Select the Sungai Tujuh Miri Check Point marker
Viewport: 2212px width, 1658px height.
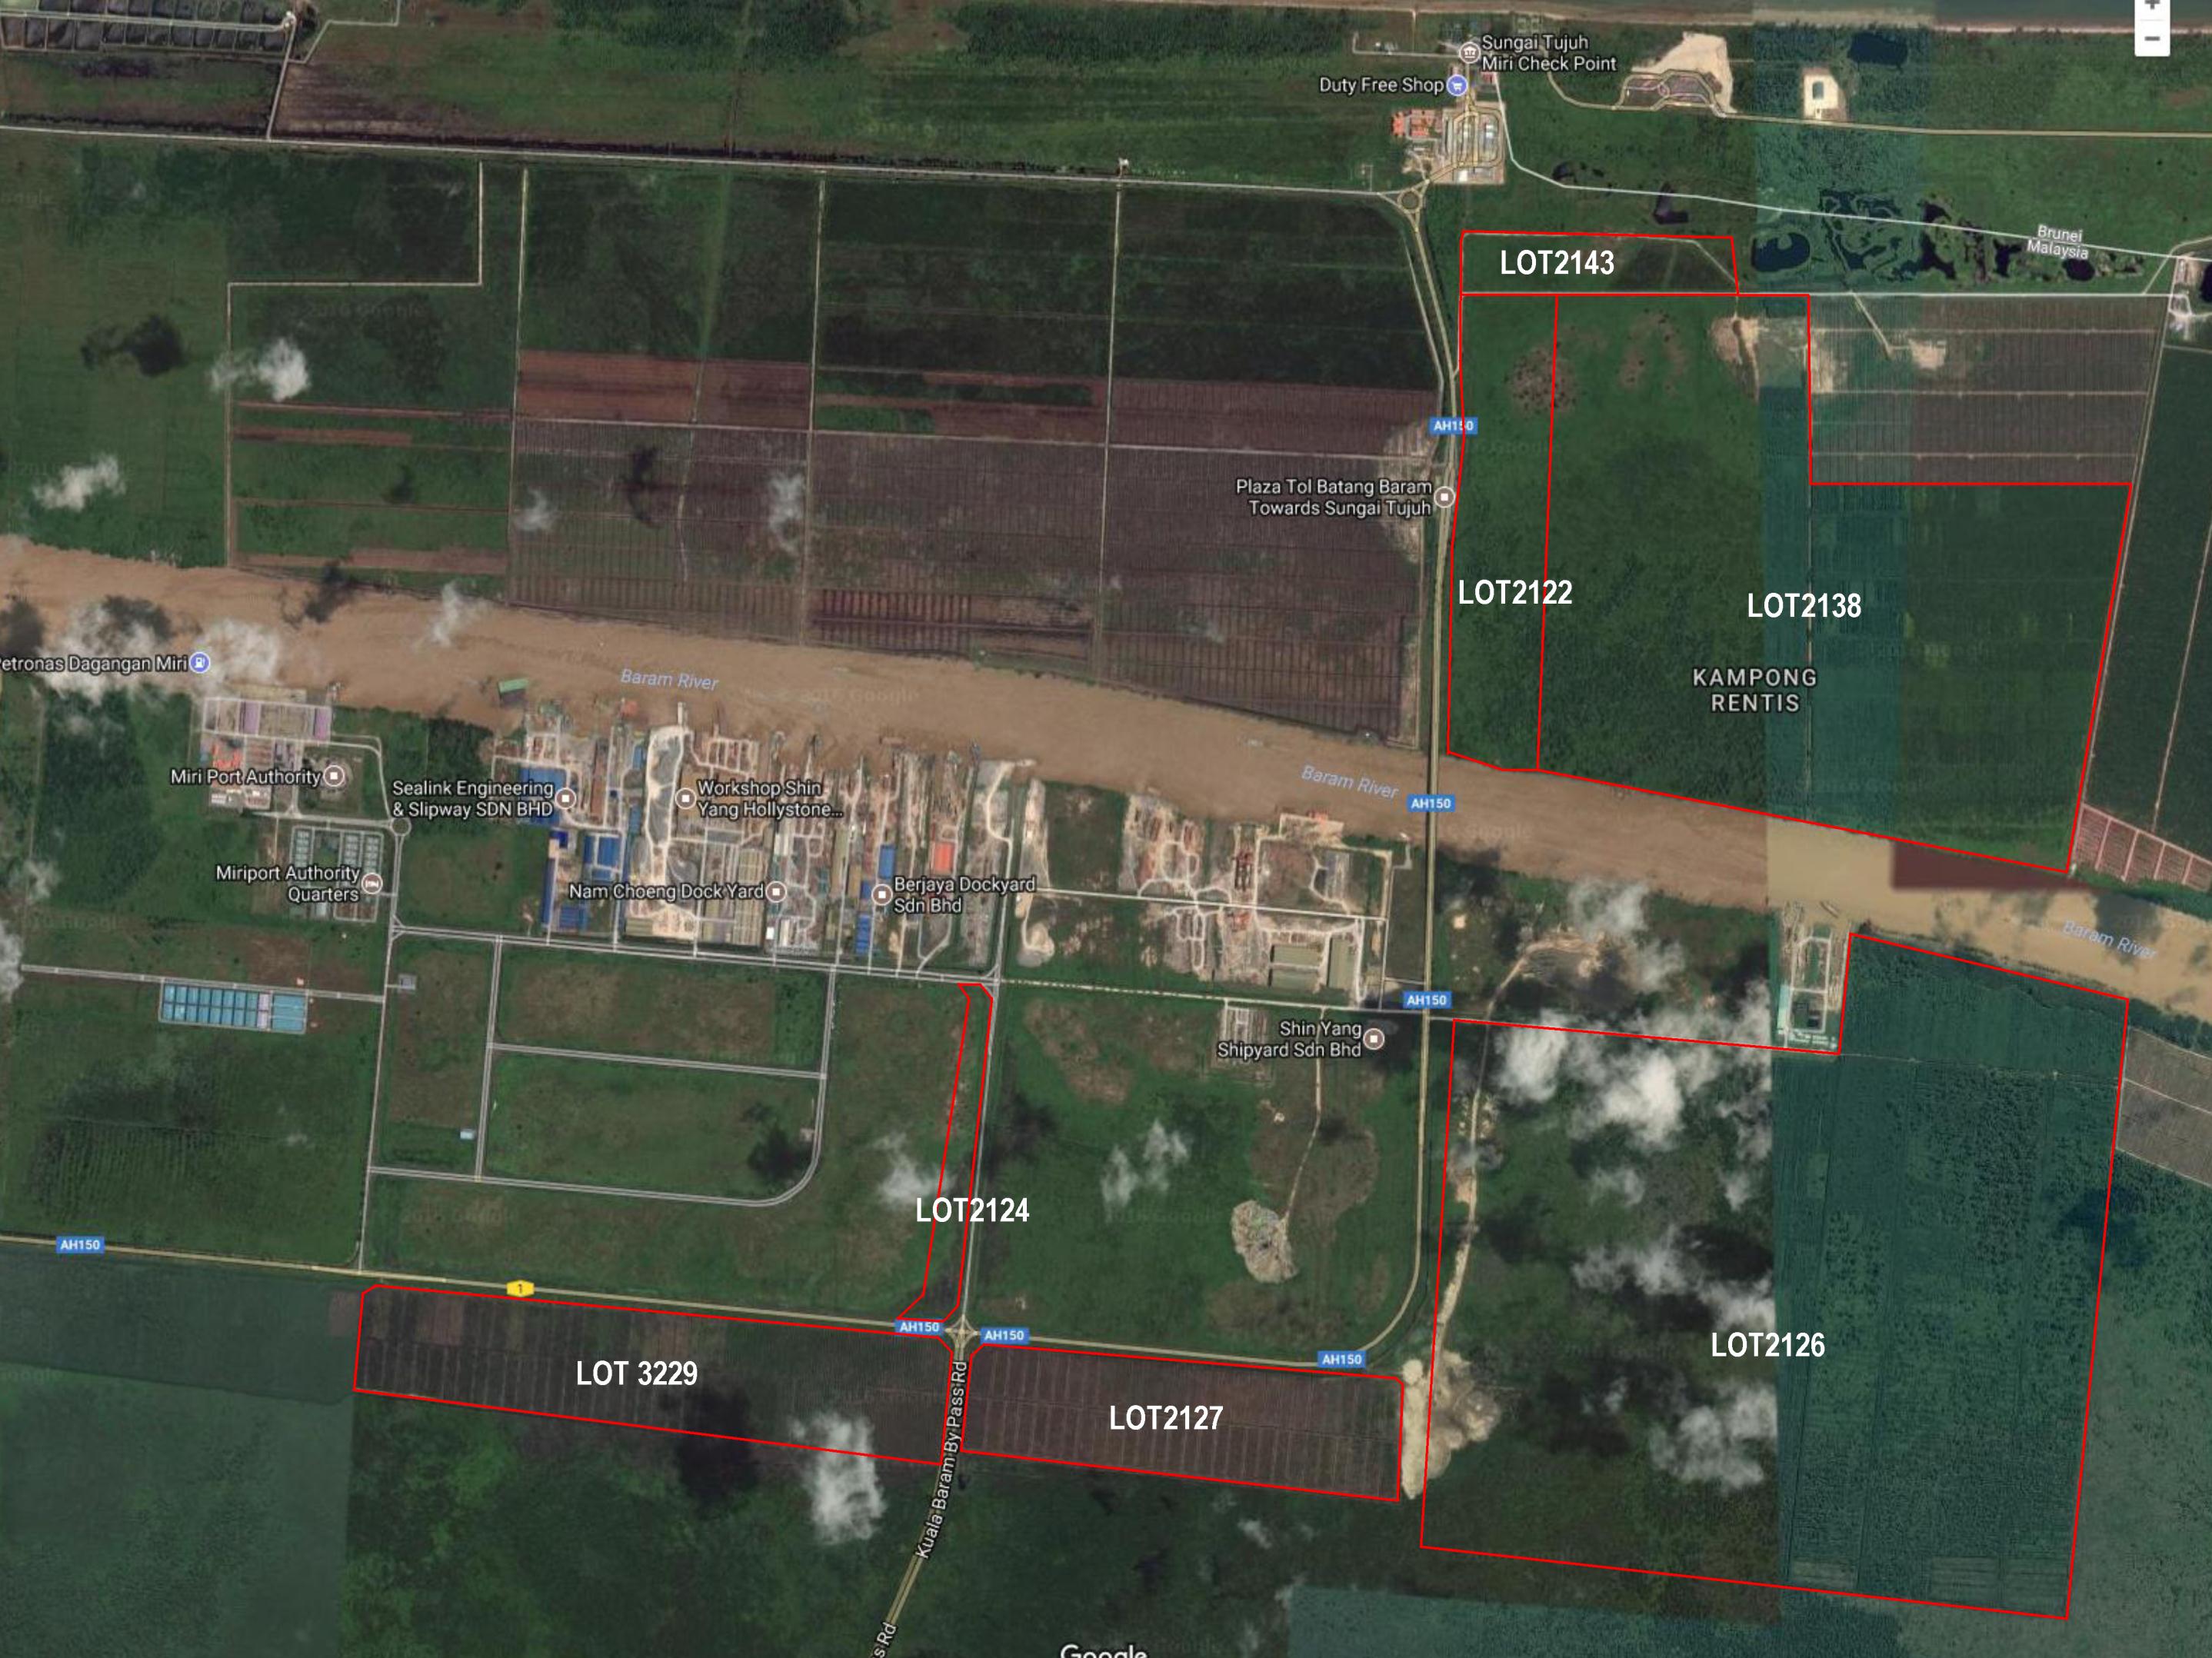pyautogui.click(x=1469, y=52)
